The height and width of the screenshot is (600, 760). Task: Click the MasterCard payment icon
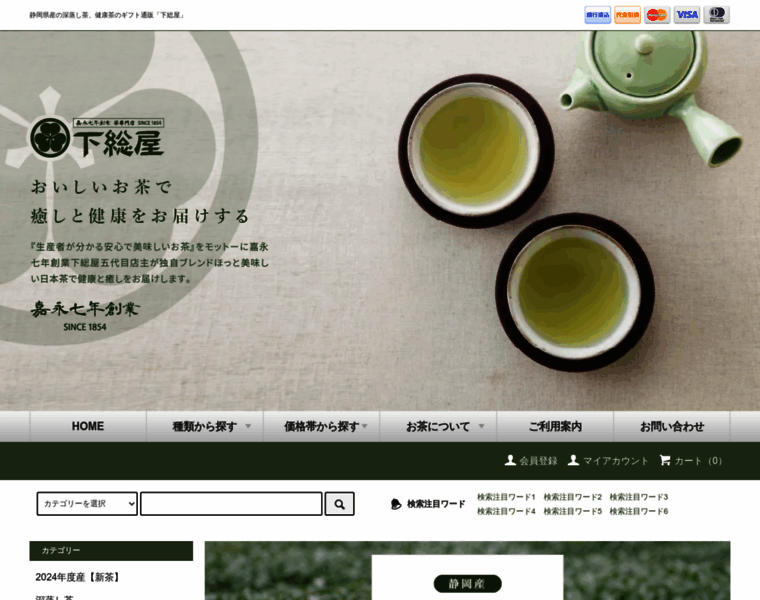(657, 15)
